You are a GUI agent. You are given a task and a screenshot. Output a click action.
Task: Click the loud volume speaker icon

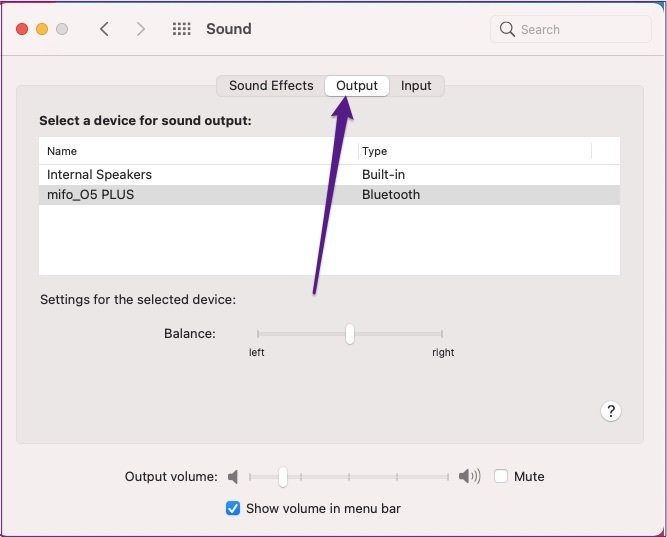click(x=470, y=476)
